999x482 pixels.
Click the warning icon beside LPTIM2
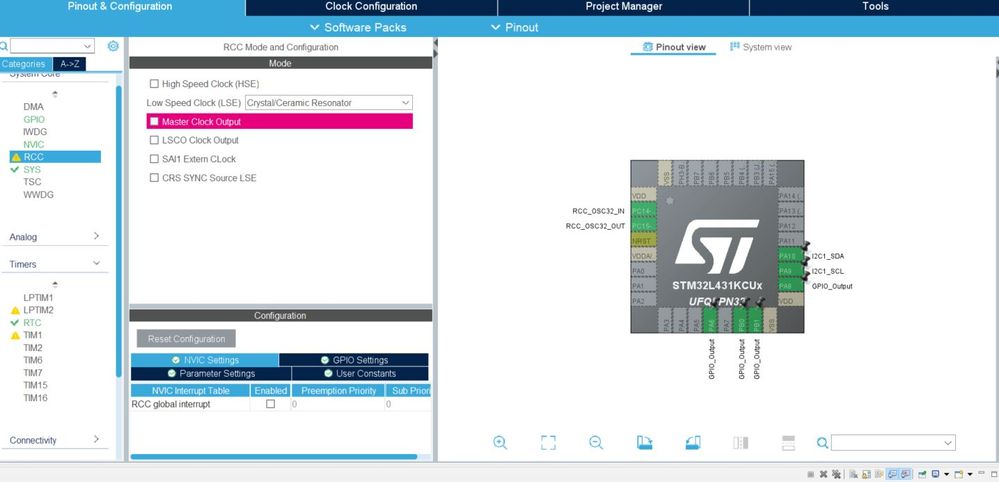pyautogui.click(x=16, y=310)
